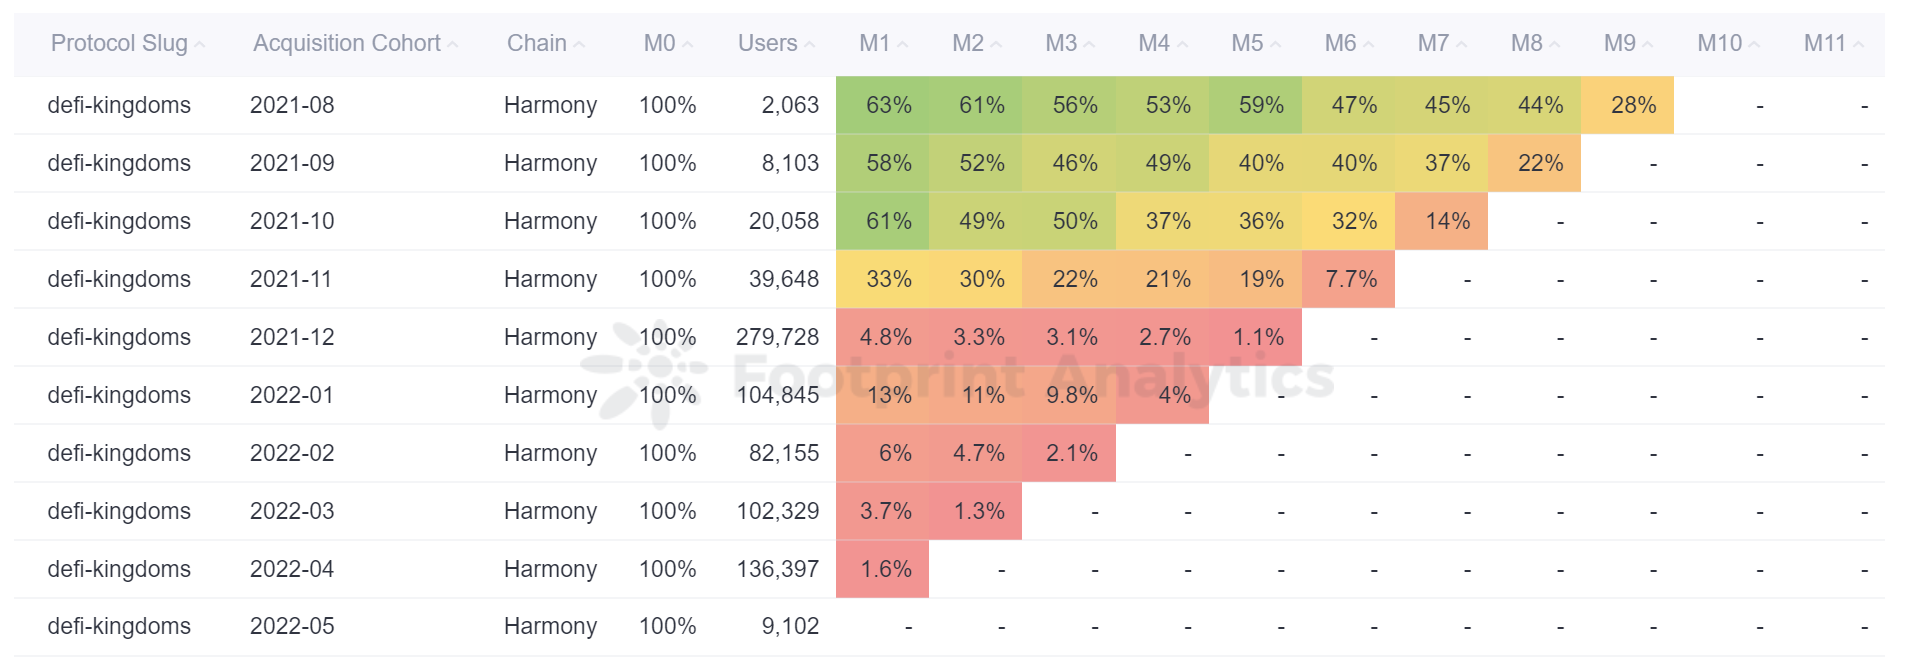The width and height of the screenshot is (1911, 666).
Task: Toggle the sort caret beside M5
Action: [1276, 45]
